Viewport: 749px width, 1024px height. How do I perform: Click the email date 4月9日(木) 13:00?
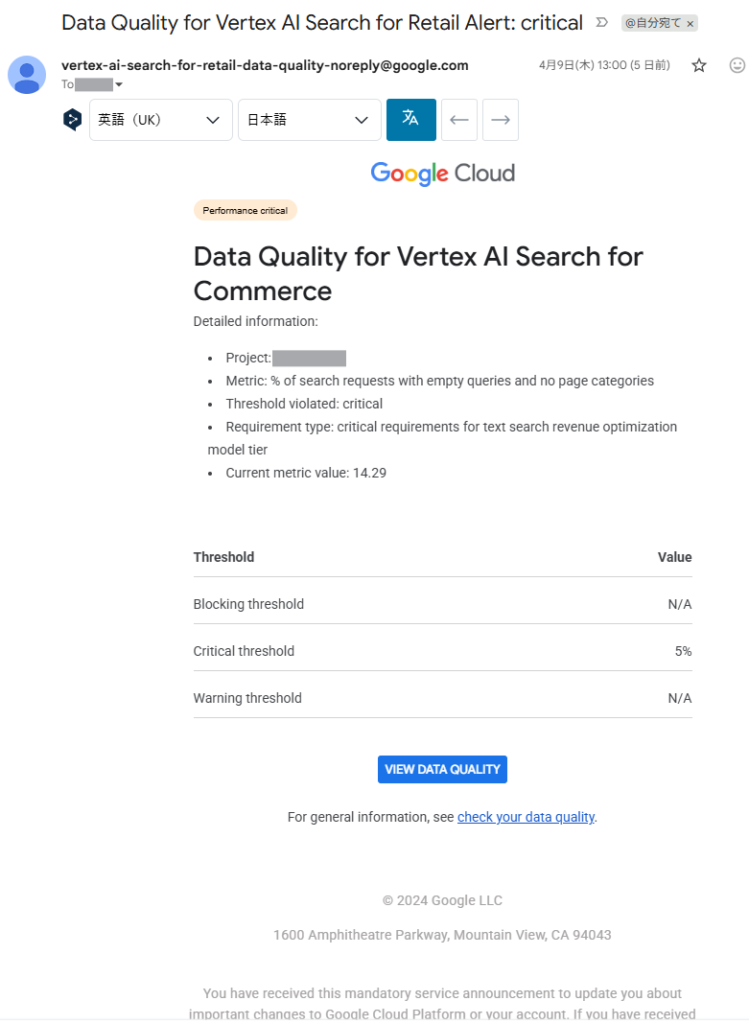click(x=604, y=65)
